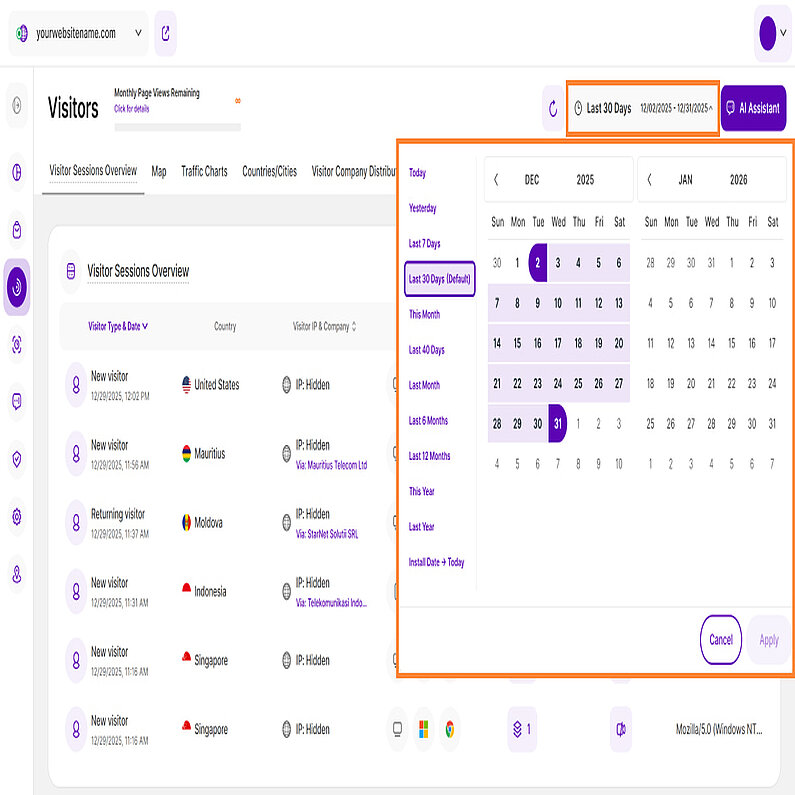Choose the This Month preset

(424, 314)
